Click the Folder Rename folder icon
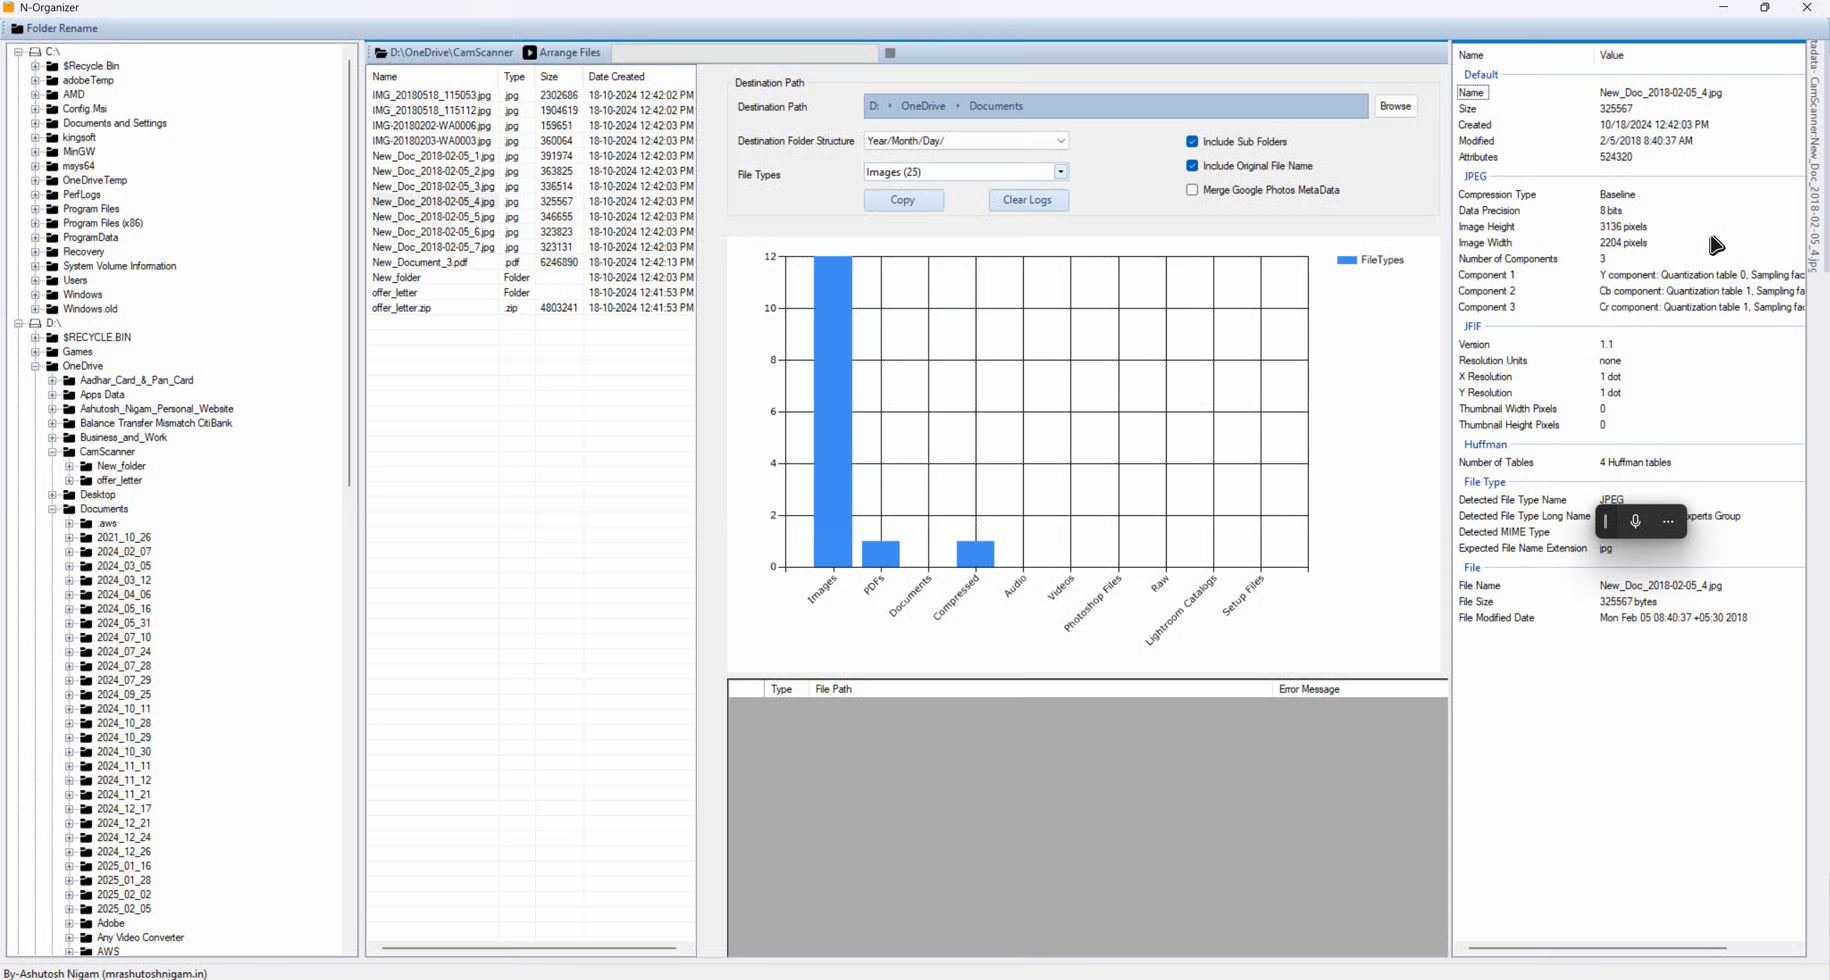 [17, 29]
